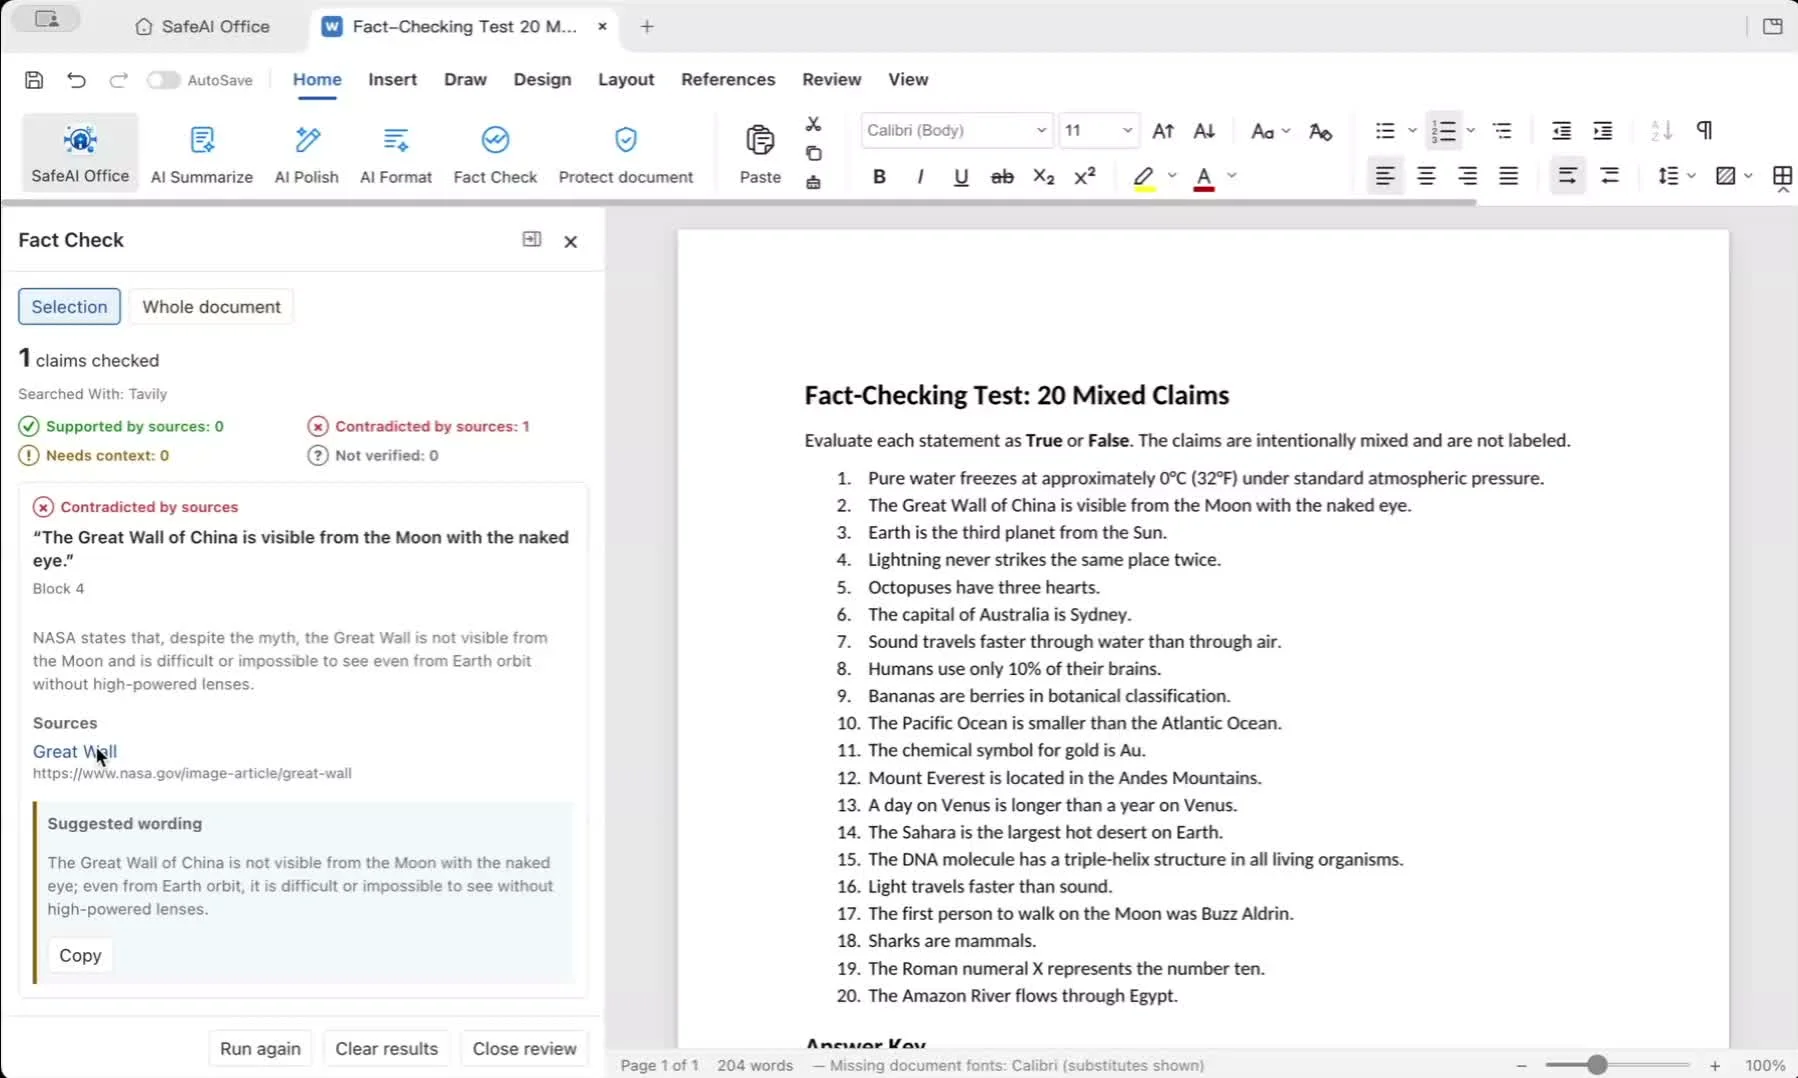Click the zoom slider handle

click(1597, 1065)
